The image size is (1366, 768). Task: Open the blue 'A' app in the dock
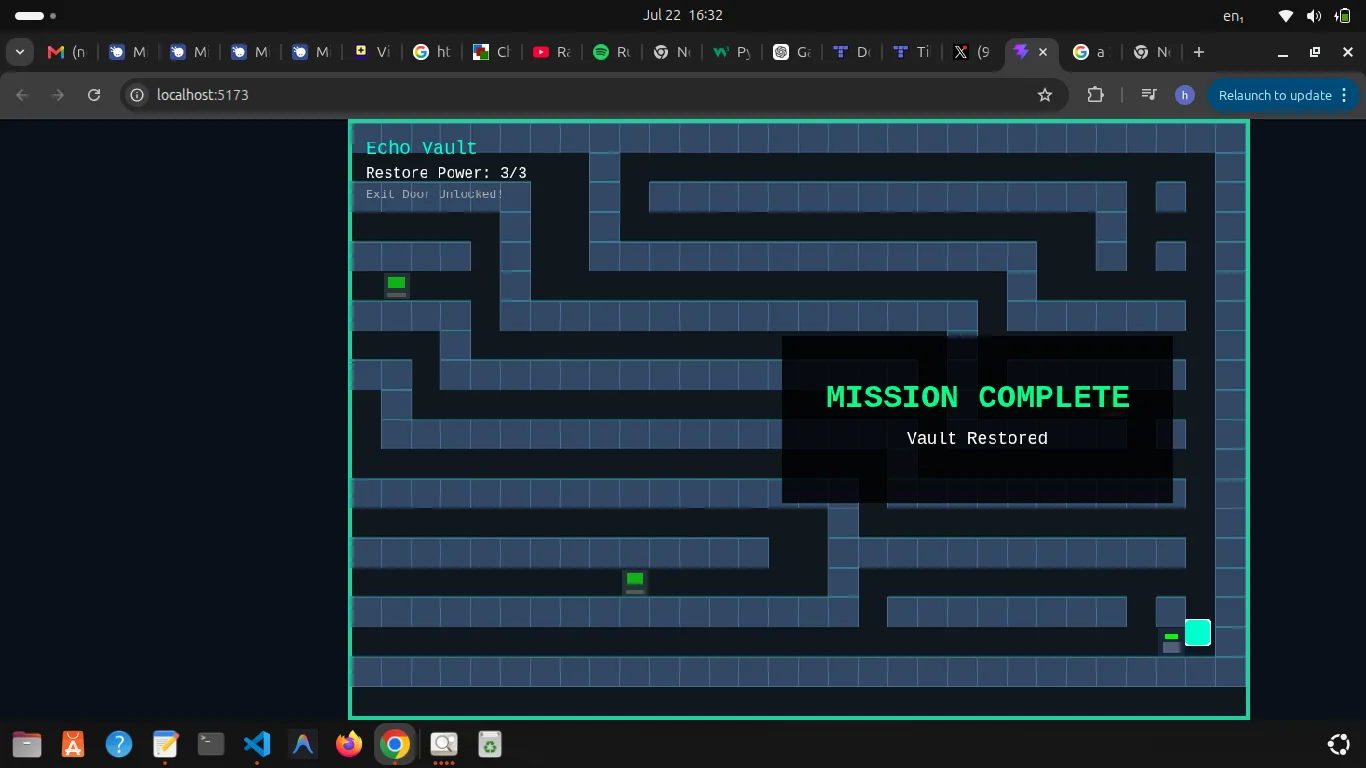pyautogui.click(x=303, y=744)
